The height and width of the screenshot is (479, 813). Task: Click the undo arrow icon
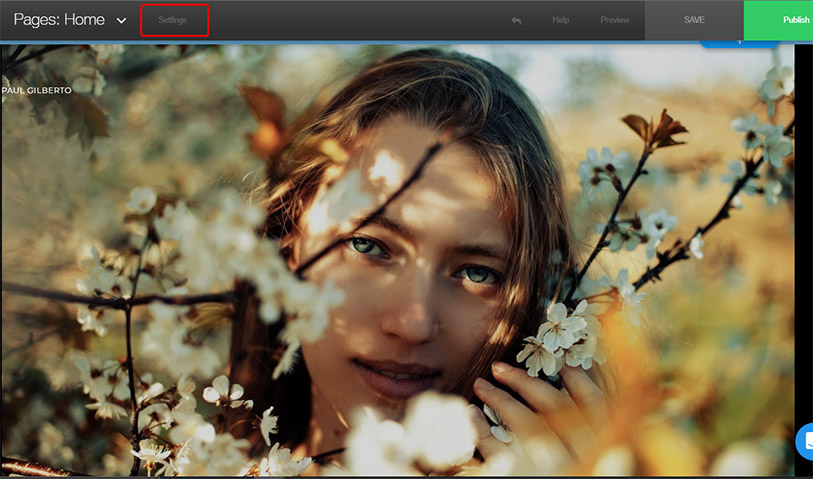[x=516, y=20]
